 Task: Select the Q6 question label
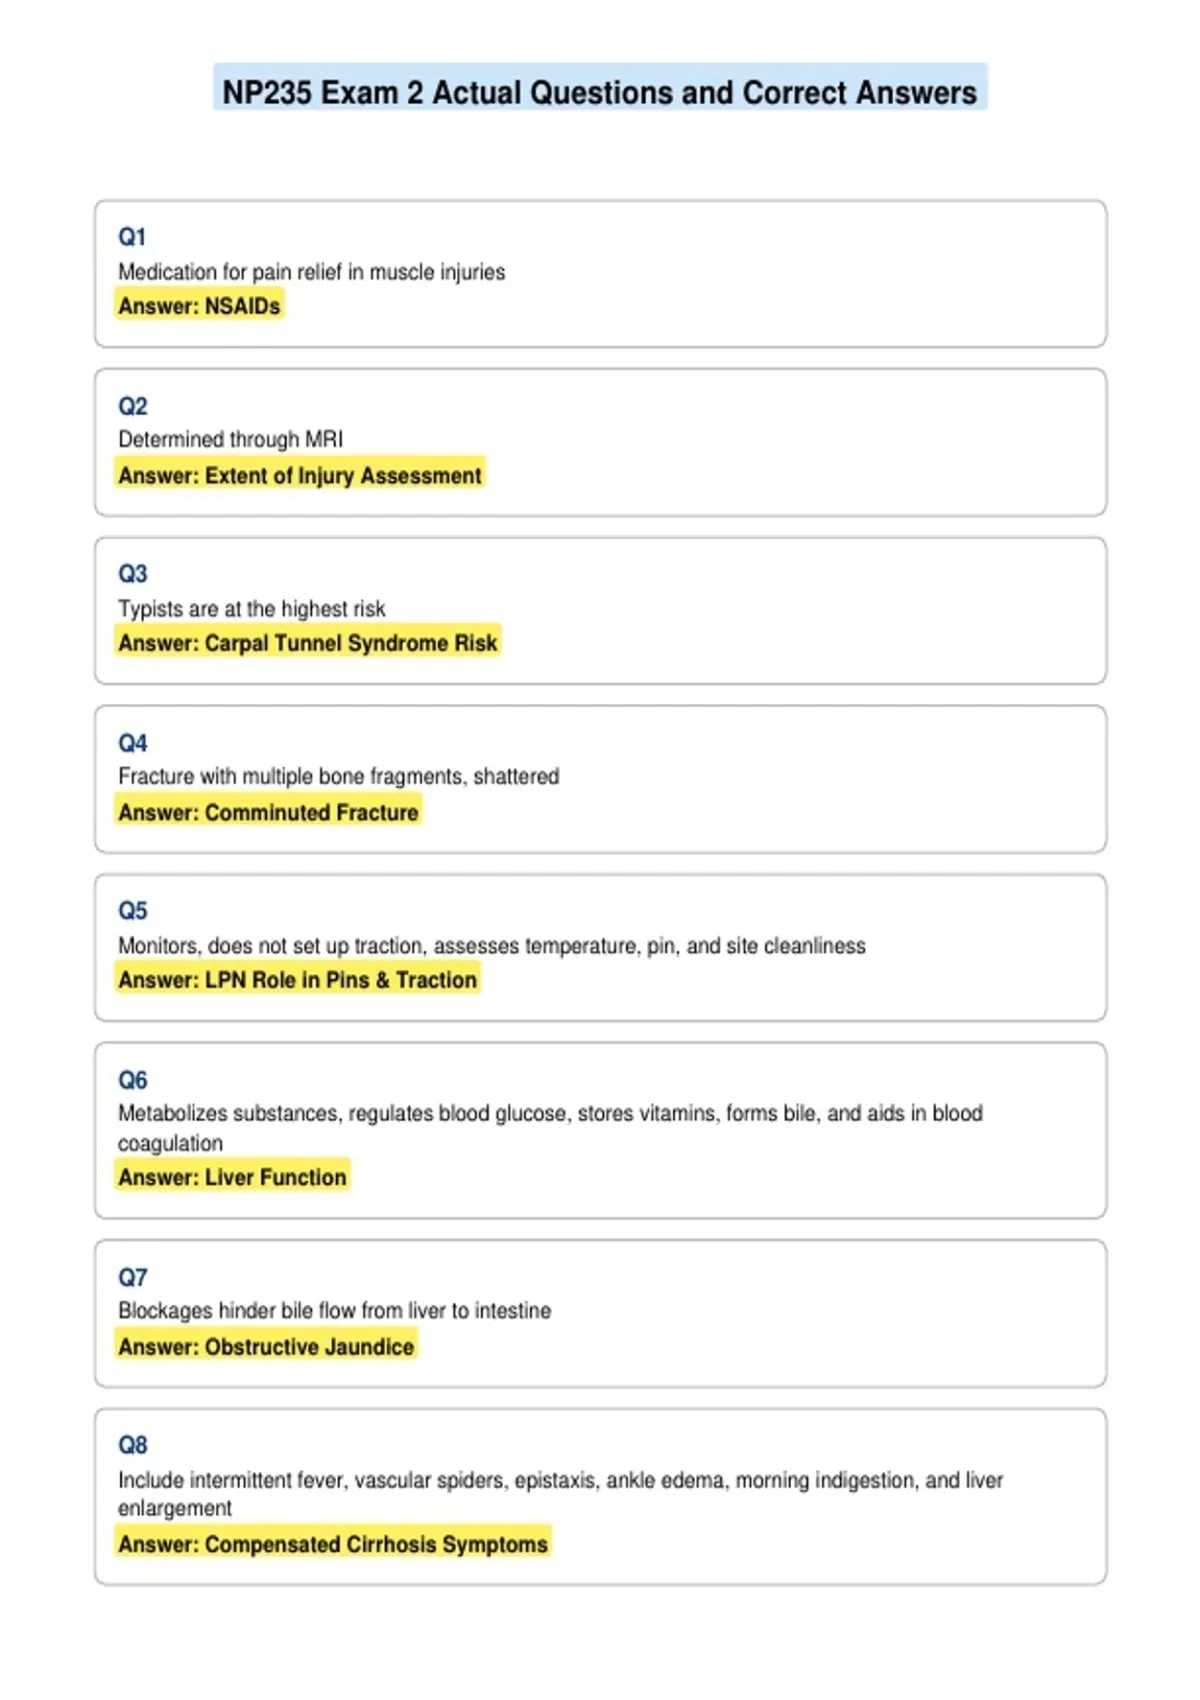[x=132, y=1080]
